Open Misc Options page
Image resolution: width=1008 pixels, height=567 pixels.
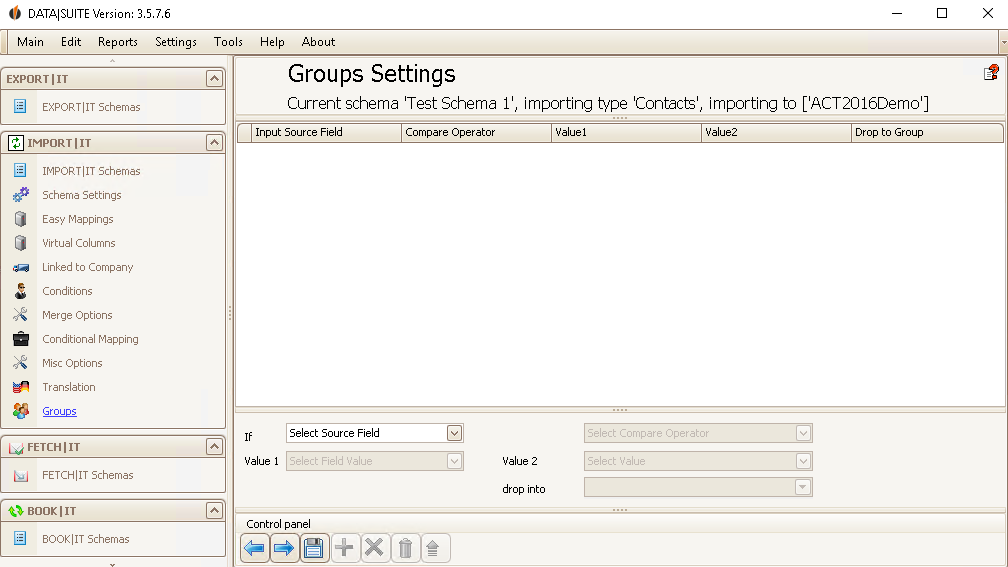click(x=72, y=363)
